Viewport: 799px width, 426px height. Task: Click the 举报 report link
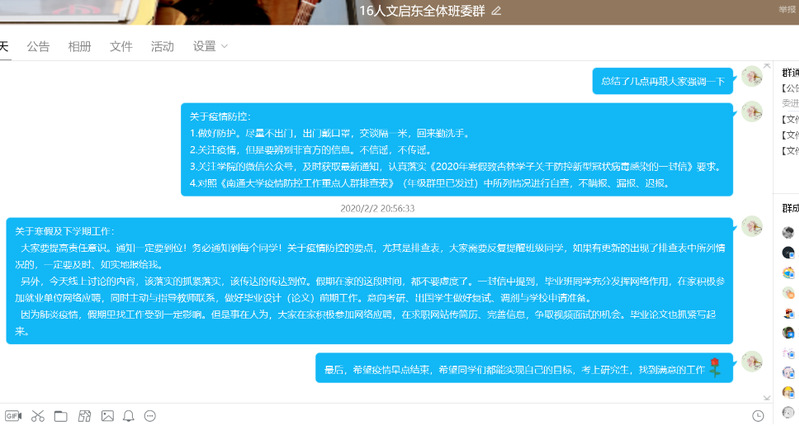(787, 9)
